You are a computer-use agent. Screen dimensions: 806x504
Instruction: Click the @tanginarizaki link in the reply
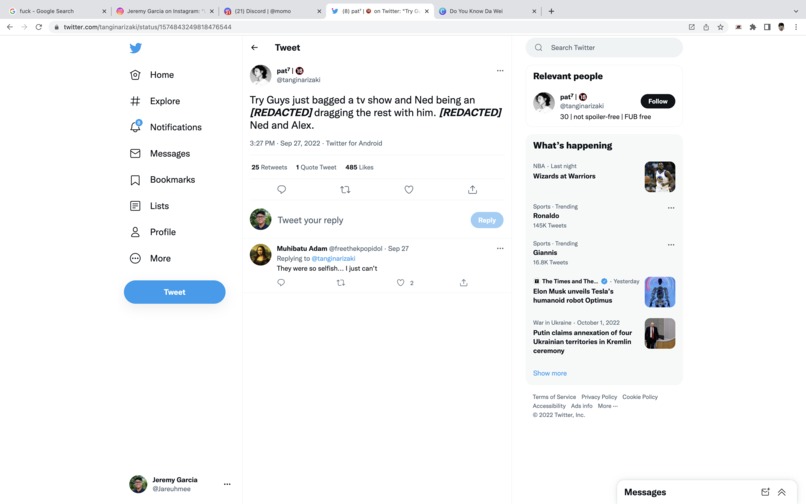point(333,258)
